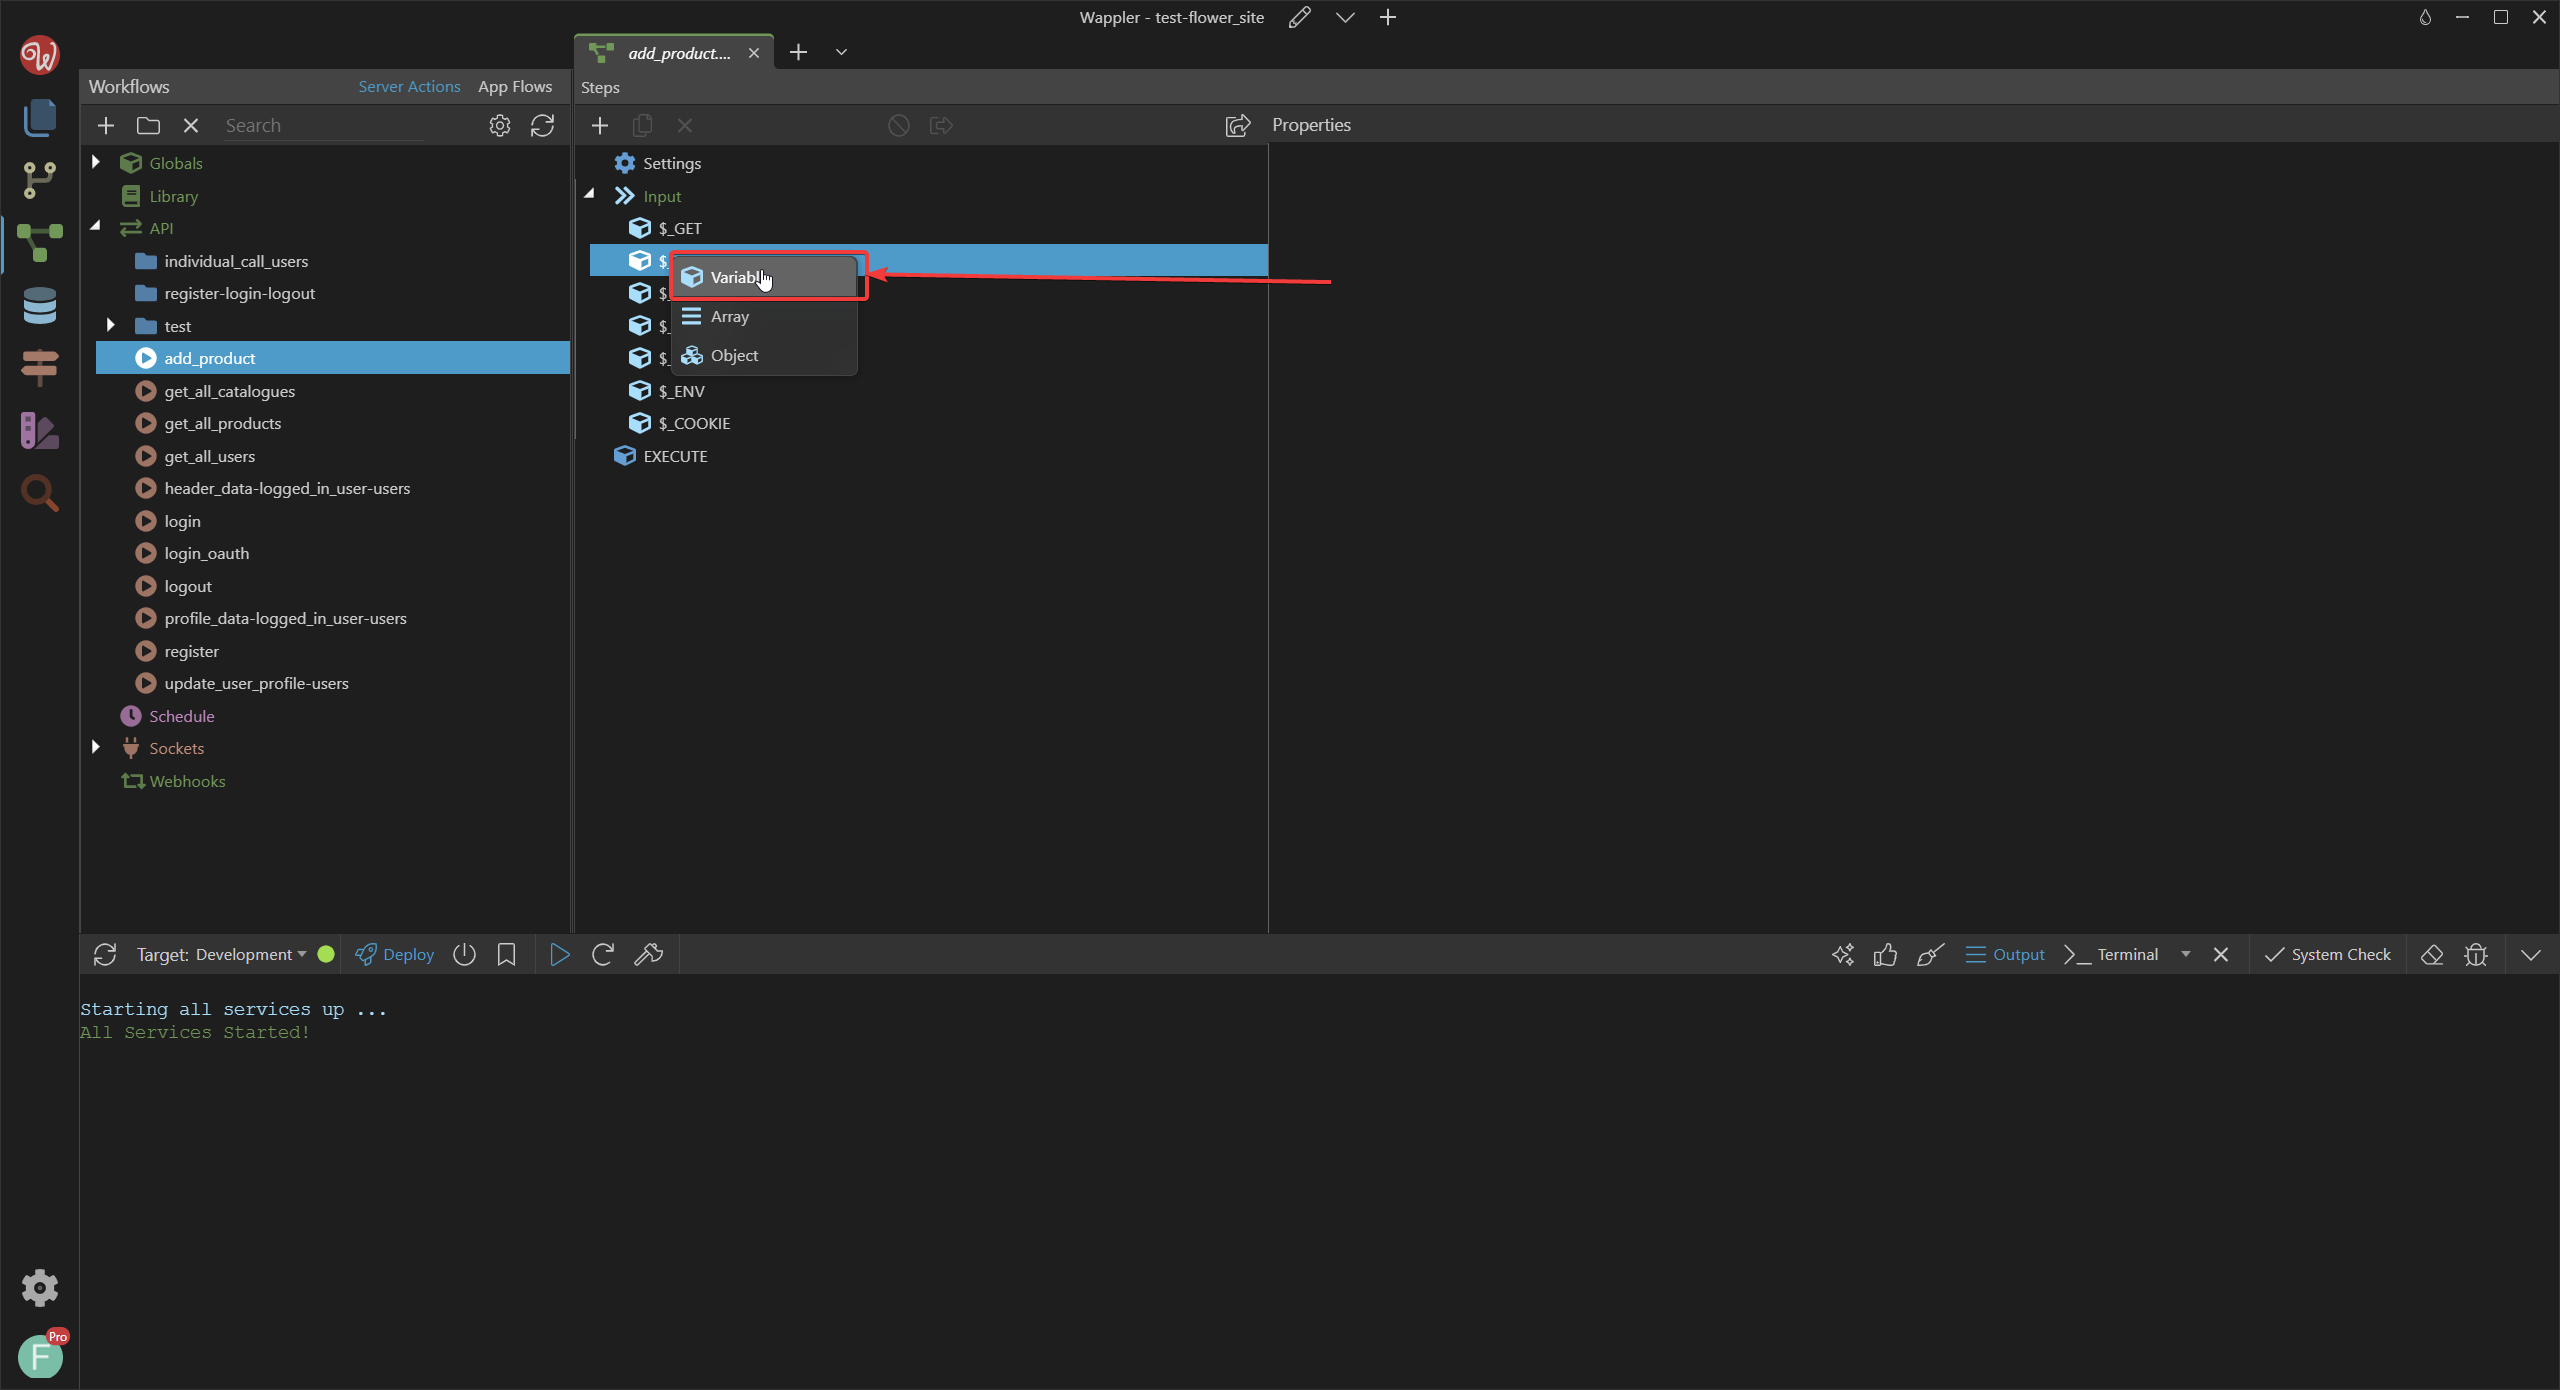Open global settings gear in sidebar

(x=39, y=1288)
